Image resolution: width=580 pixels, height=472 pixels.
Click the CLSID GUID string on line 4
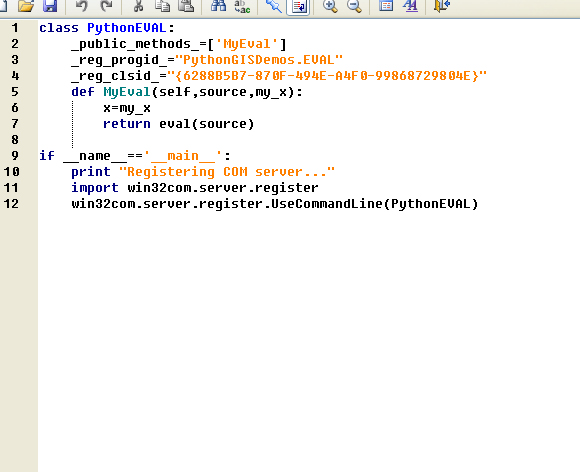327,76
